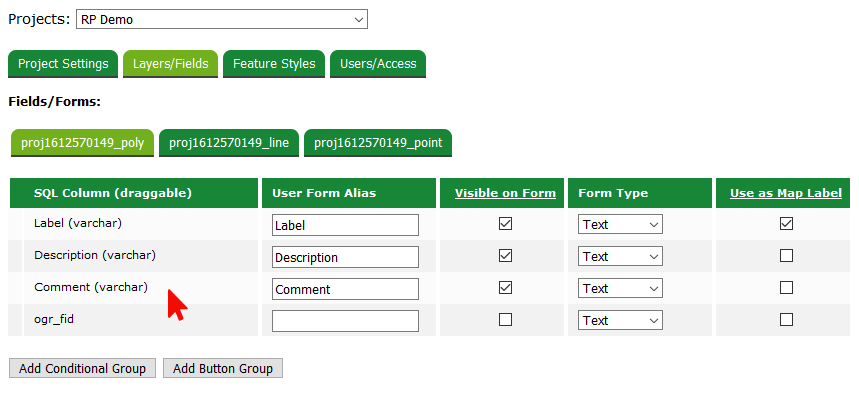Viewport: 859px width, 417px height.
Task: Expand Form Type dropdown for Label row
Action: click(620, 225)
